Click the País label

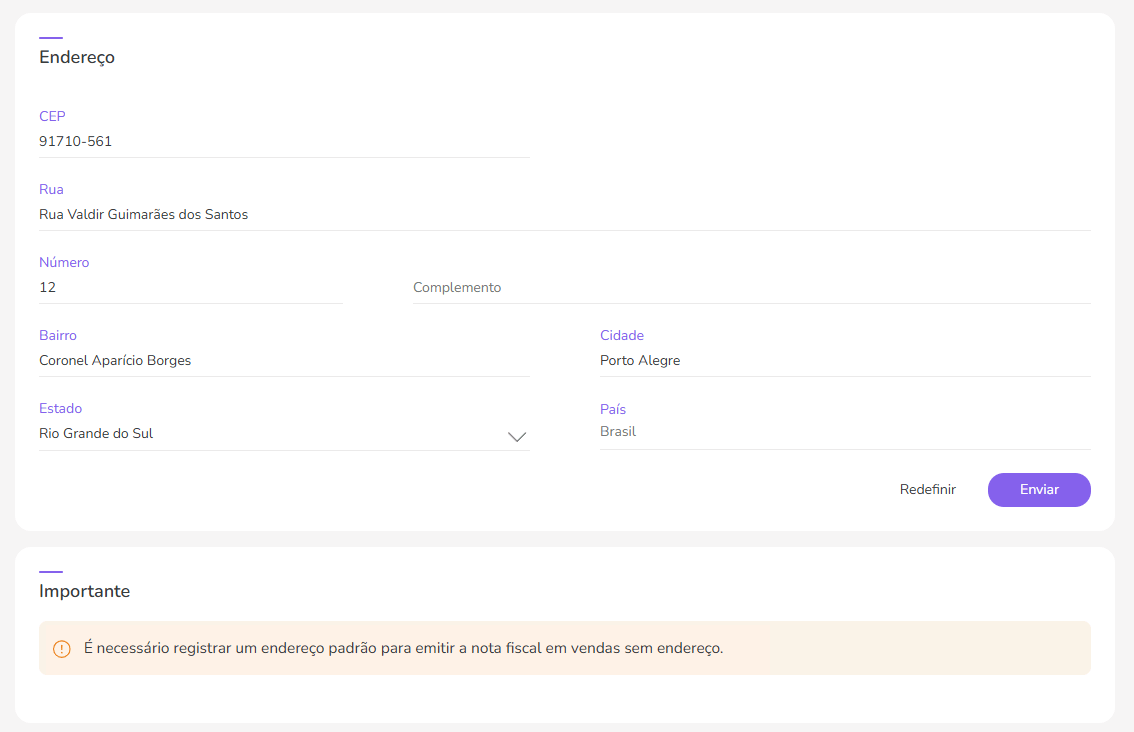coord(613,410)
